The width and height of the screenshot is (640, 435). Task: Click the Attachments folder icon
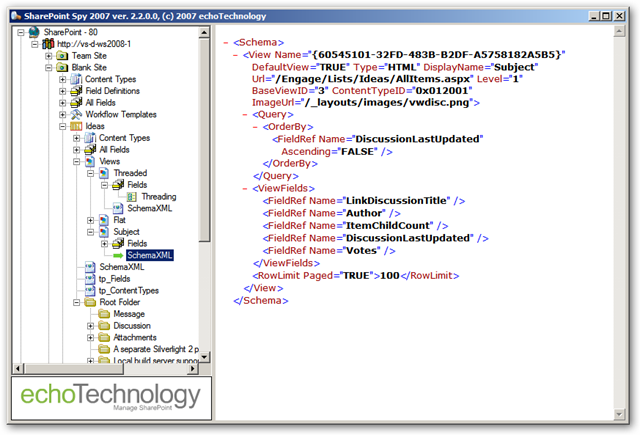click(104, 337)
